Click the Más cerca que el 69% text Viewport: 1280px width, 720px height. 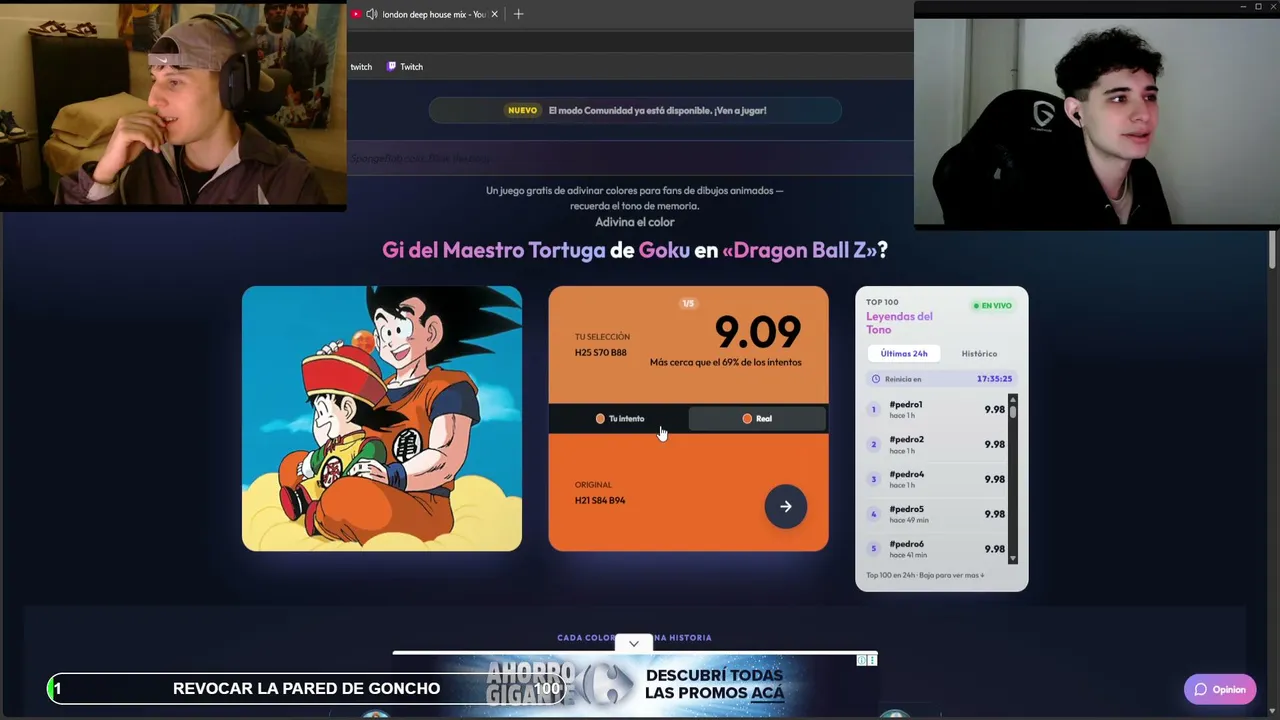pos(725,362)
